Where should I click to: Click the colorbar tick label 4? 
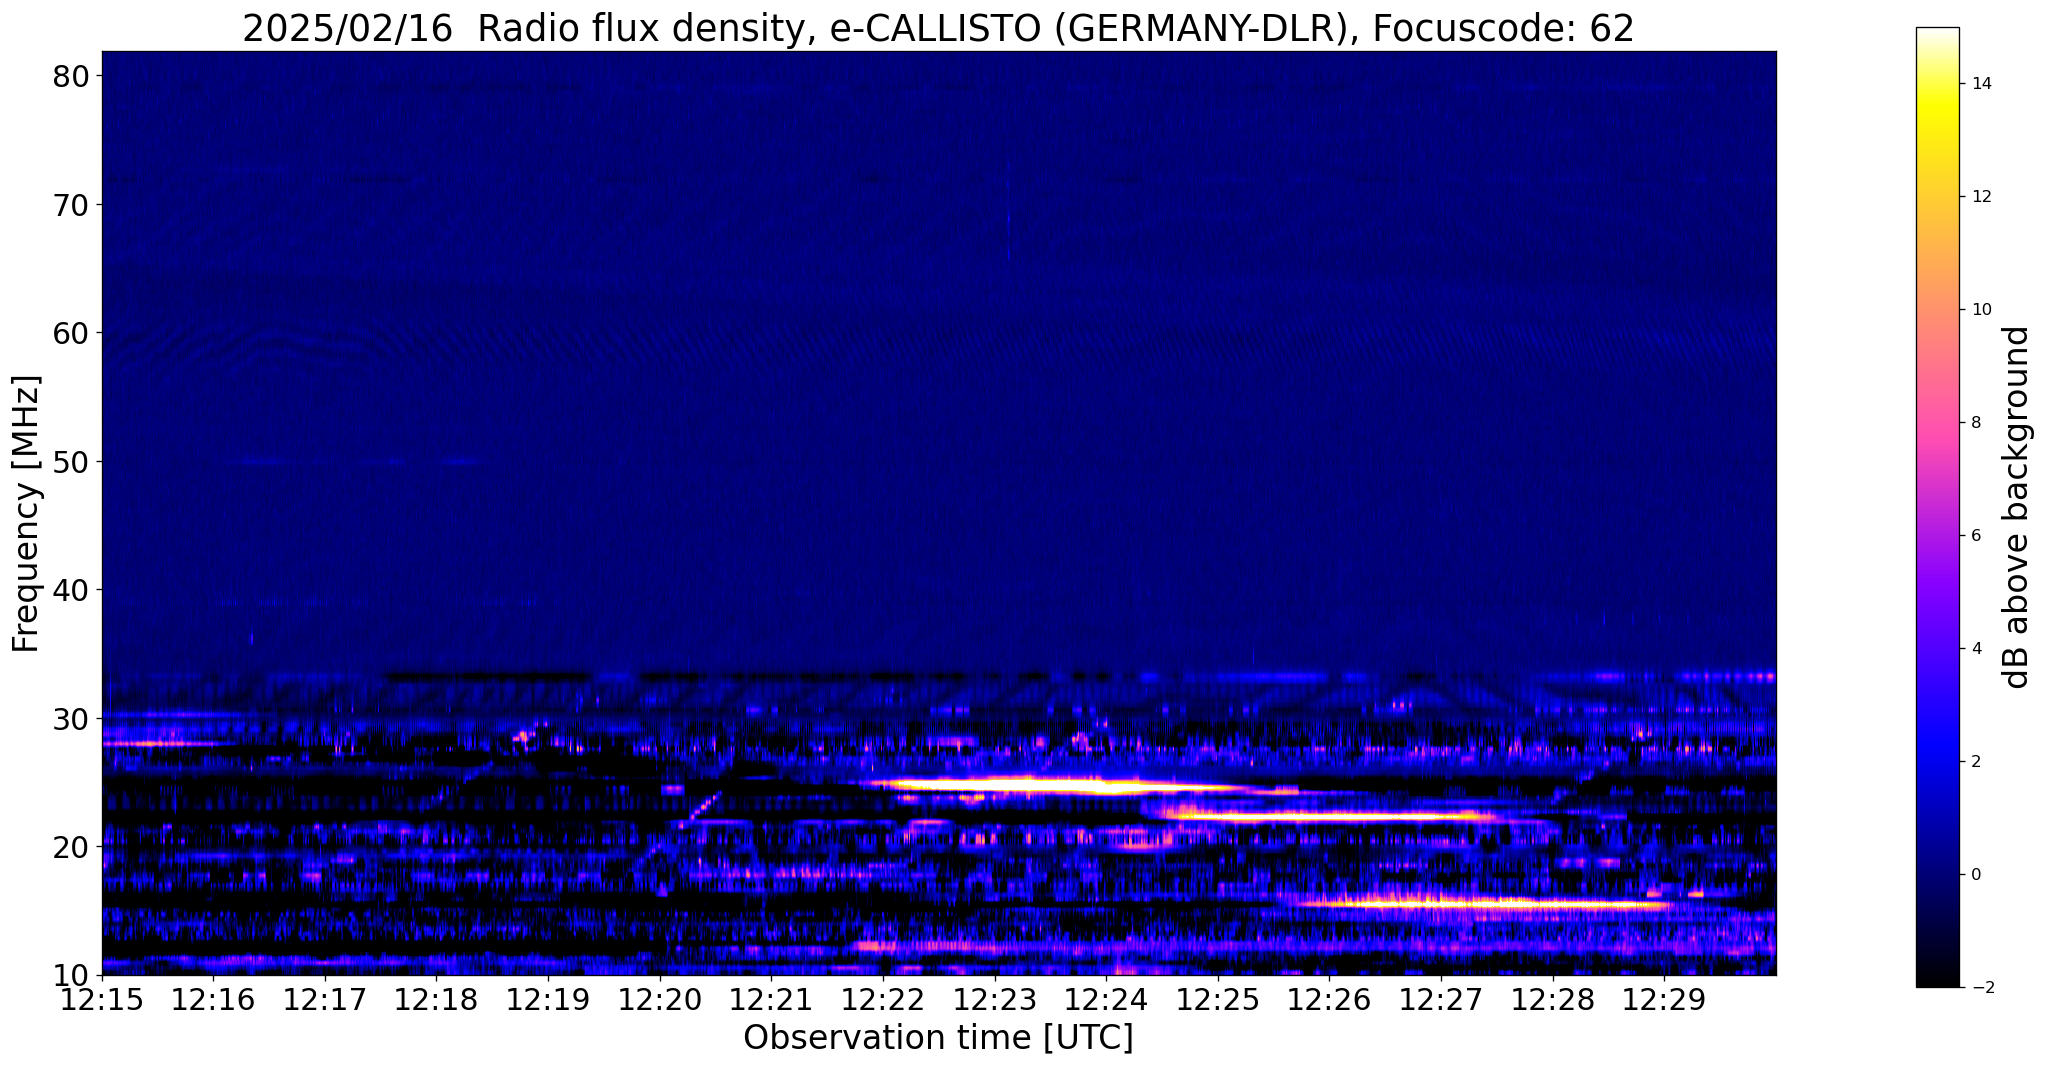1975,649
